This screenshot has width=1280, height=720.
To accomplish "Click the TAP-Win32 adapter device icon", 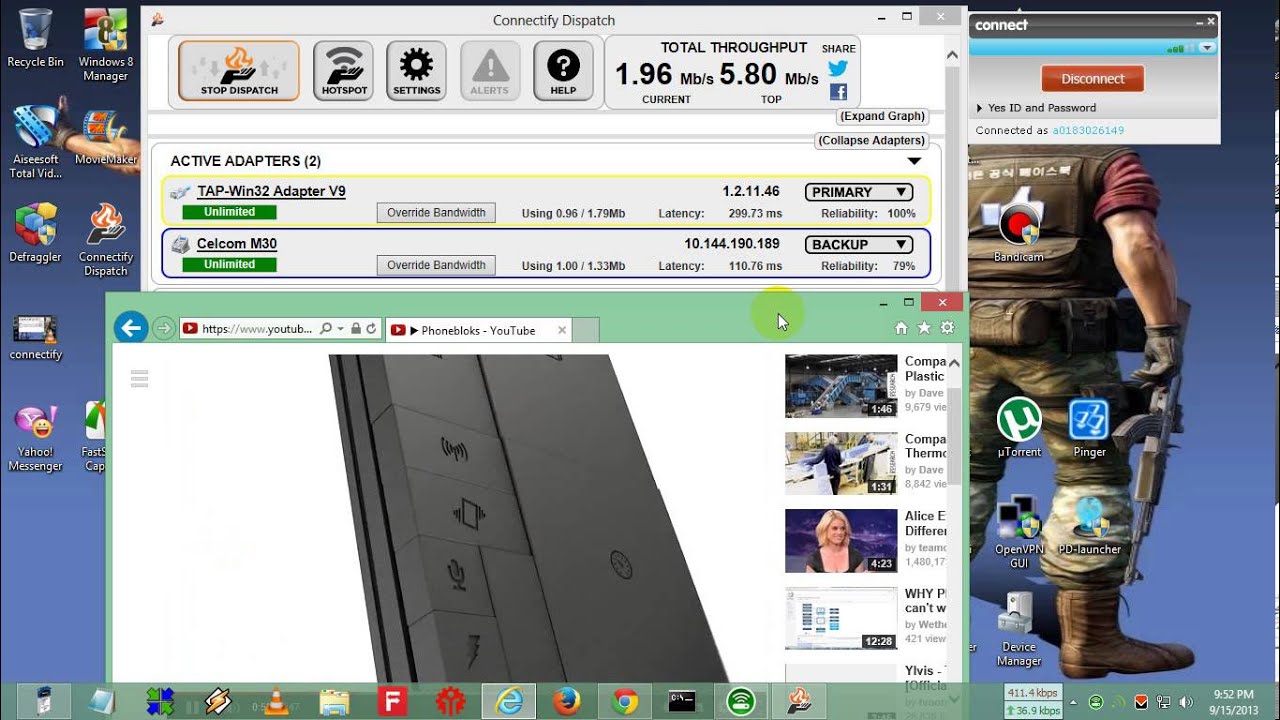I will tap(180, 192).
